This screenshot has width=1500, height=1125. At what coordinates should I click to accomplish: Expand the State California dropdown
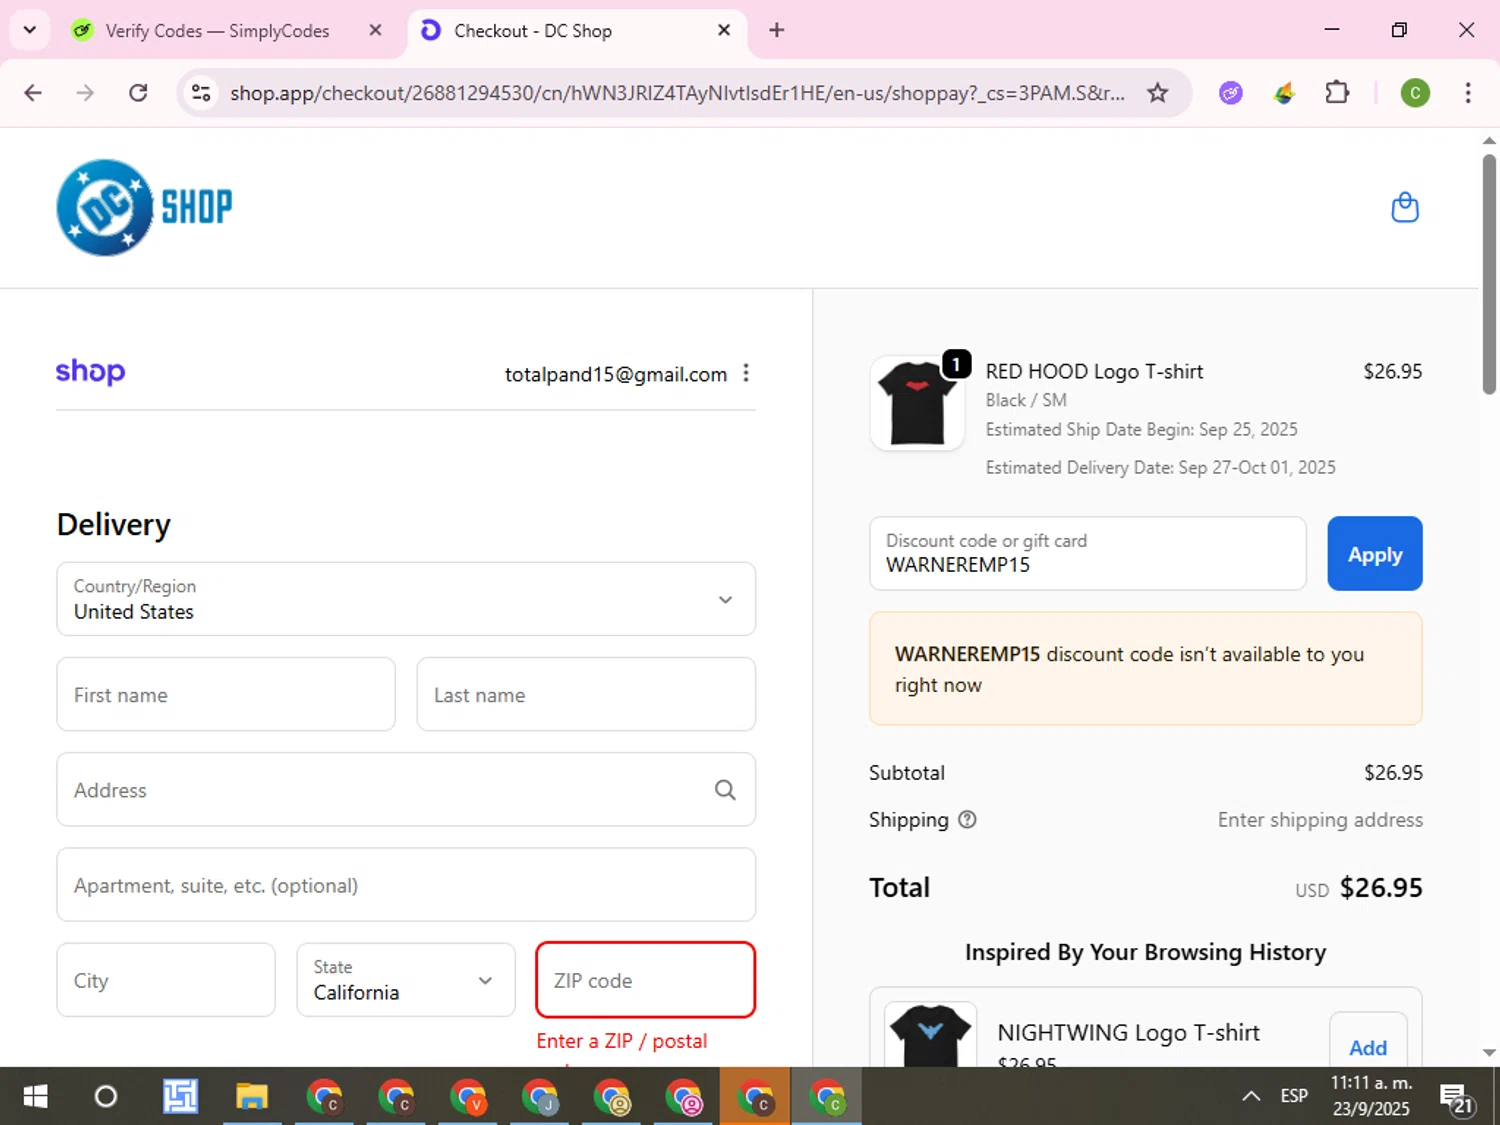(x=406, y=980)
